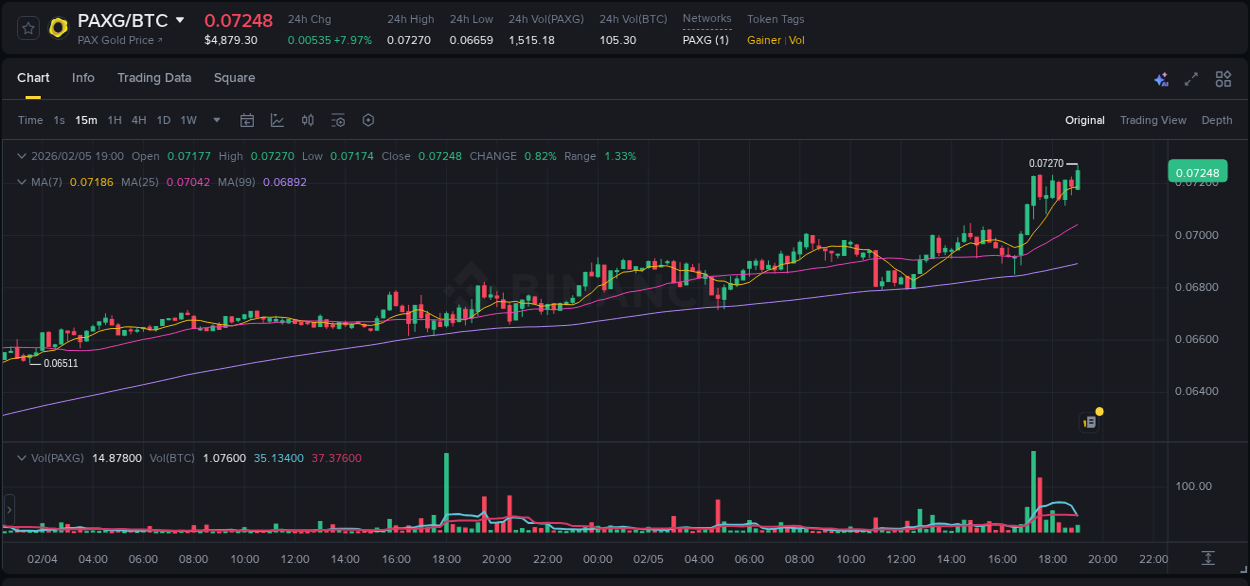Click the PAXG gold token logo
Viewport: 1250px width, 586px height.
point(58,28)
